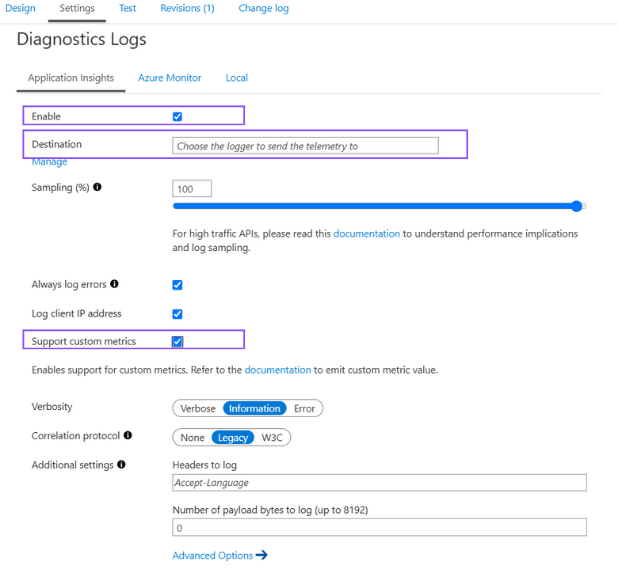Set correlation protocol to W3C
The image size is (619, 570).
tap(272, 438)
